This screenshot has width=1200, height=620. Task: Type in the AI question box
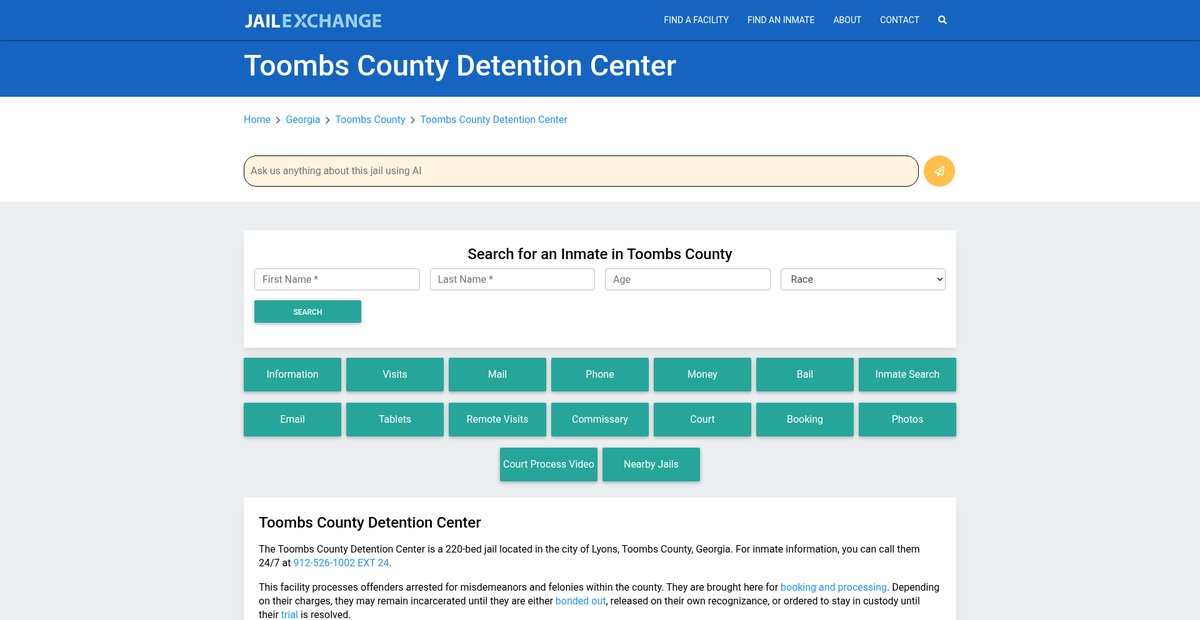pyautogui.click(x=580, y=171)
